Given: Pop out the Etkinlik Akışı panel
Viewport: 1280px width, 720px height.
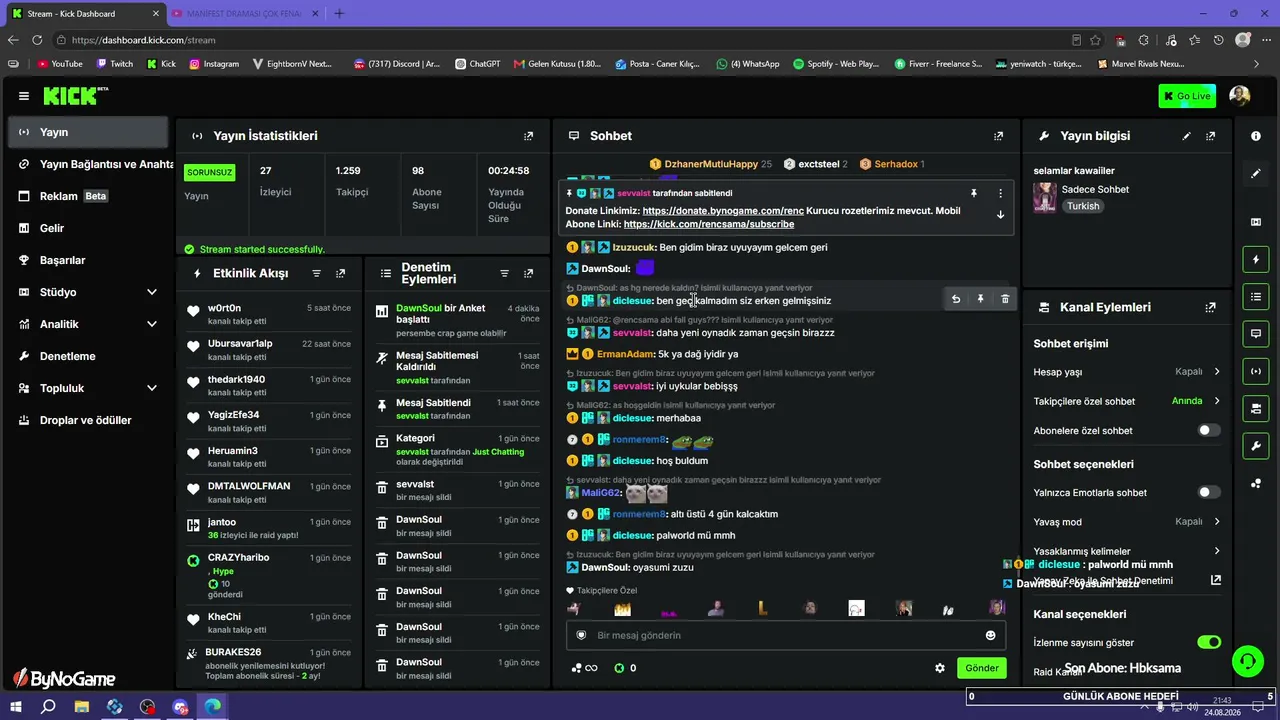Looking at the screenshot, I should point(341,273).
